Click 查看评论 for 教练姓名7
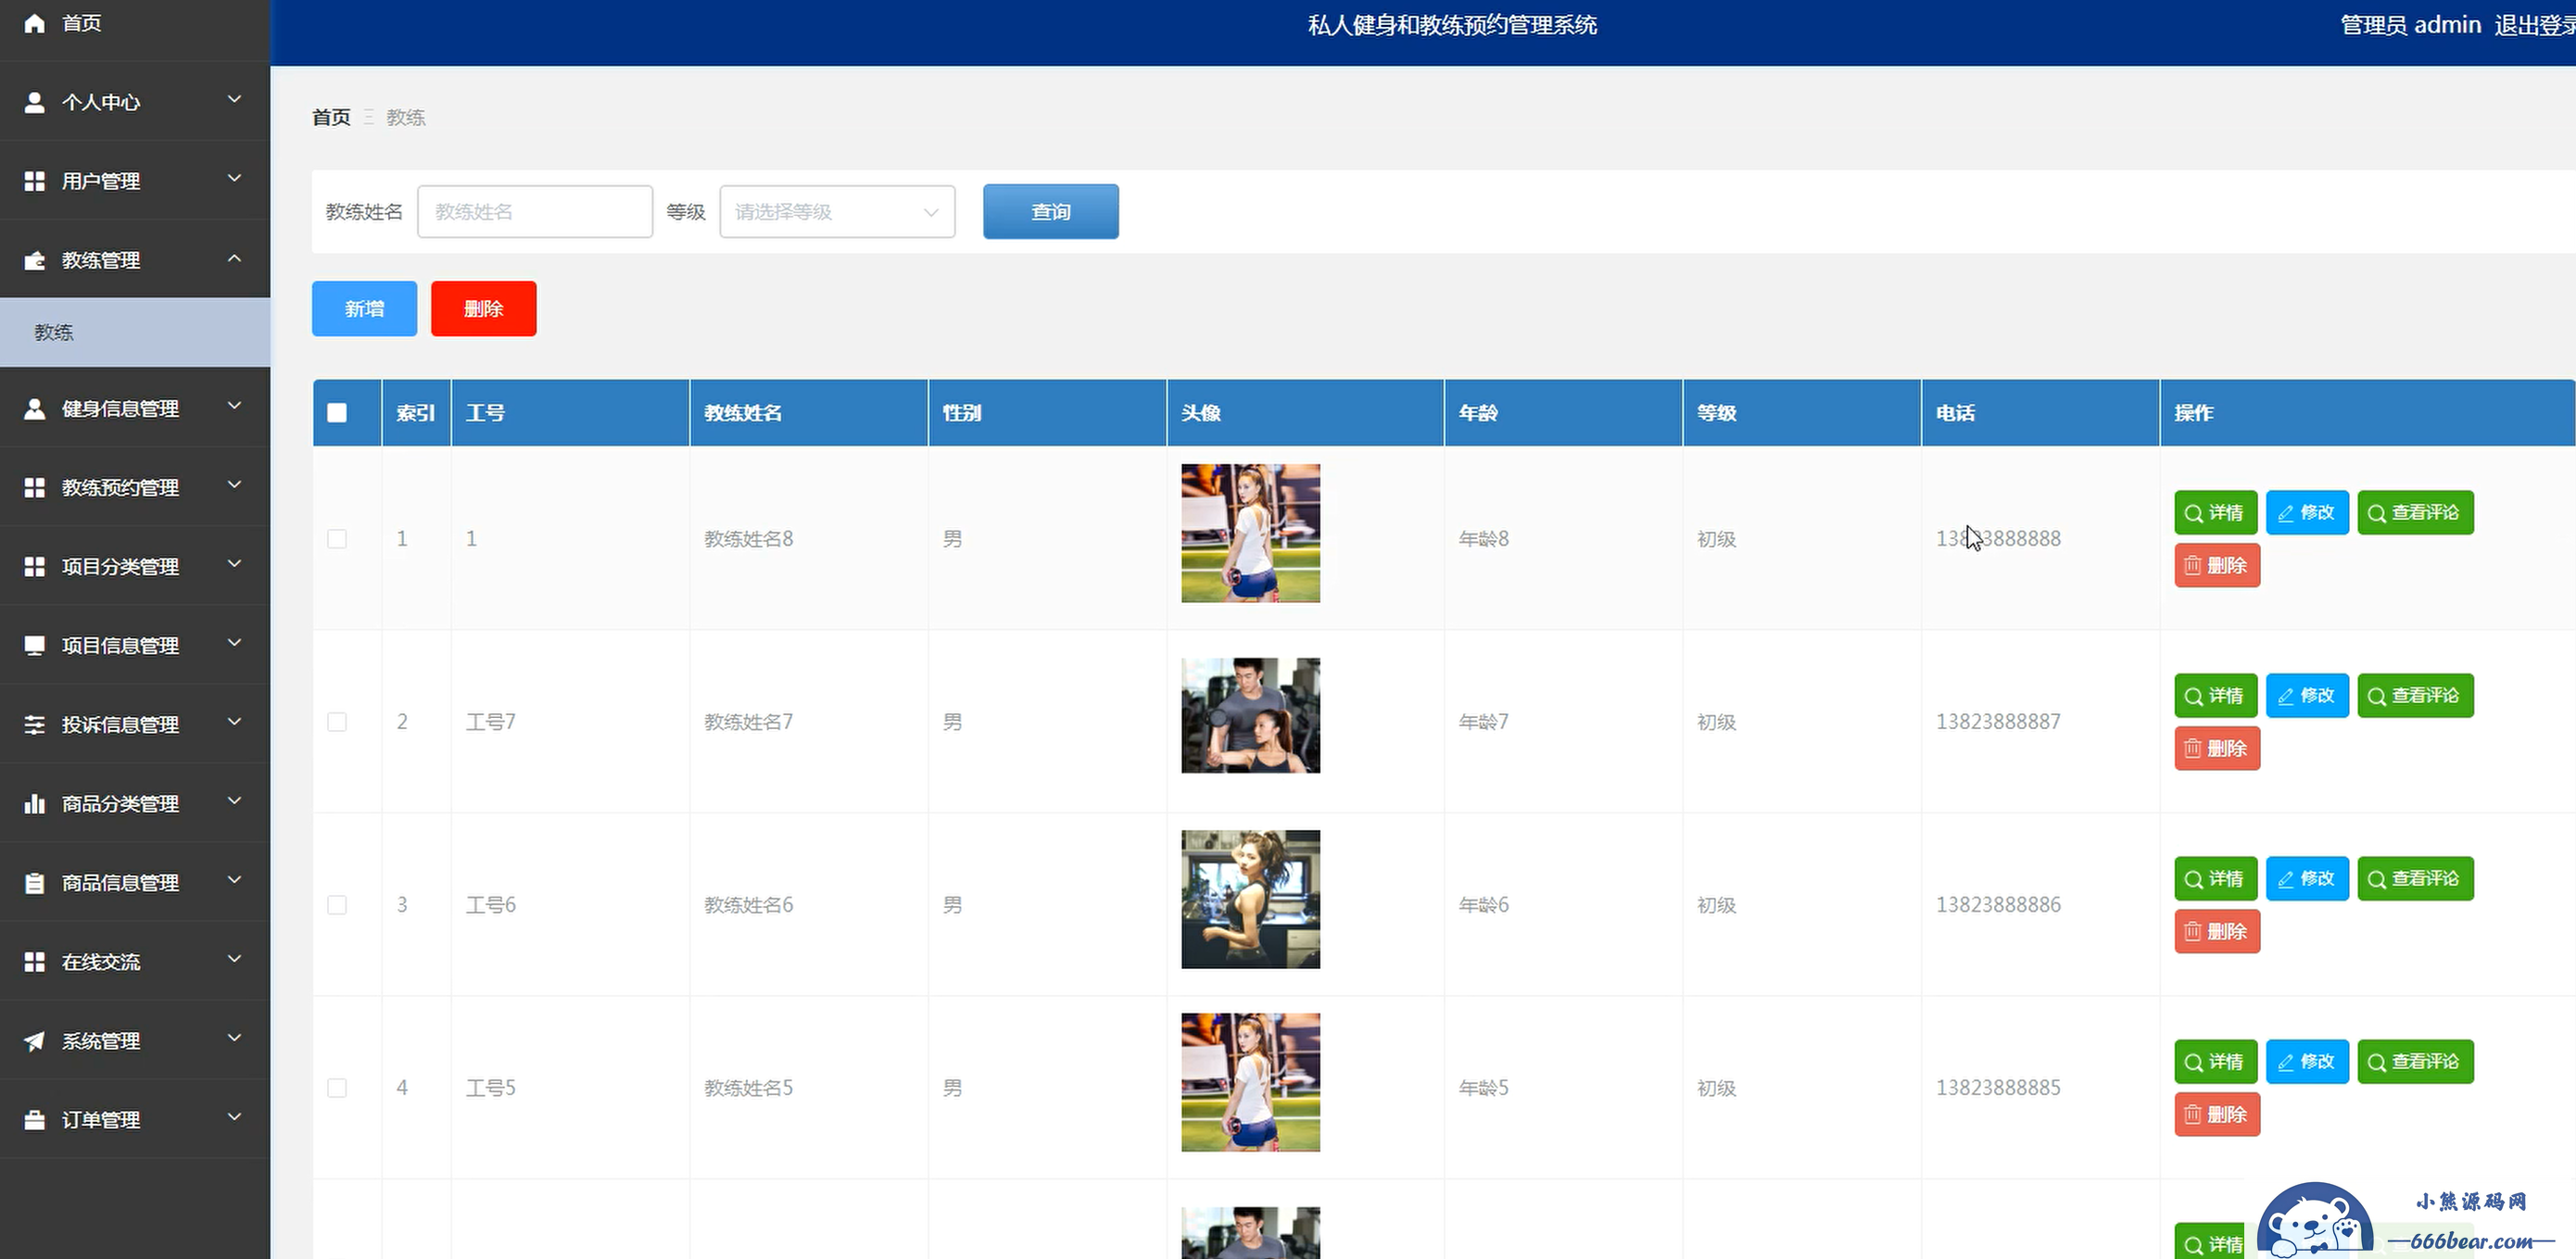This screenshot has width=2576, height=1259. pyautogui.click(x=2415, y=695)
